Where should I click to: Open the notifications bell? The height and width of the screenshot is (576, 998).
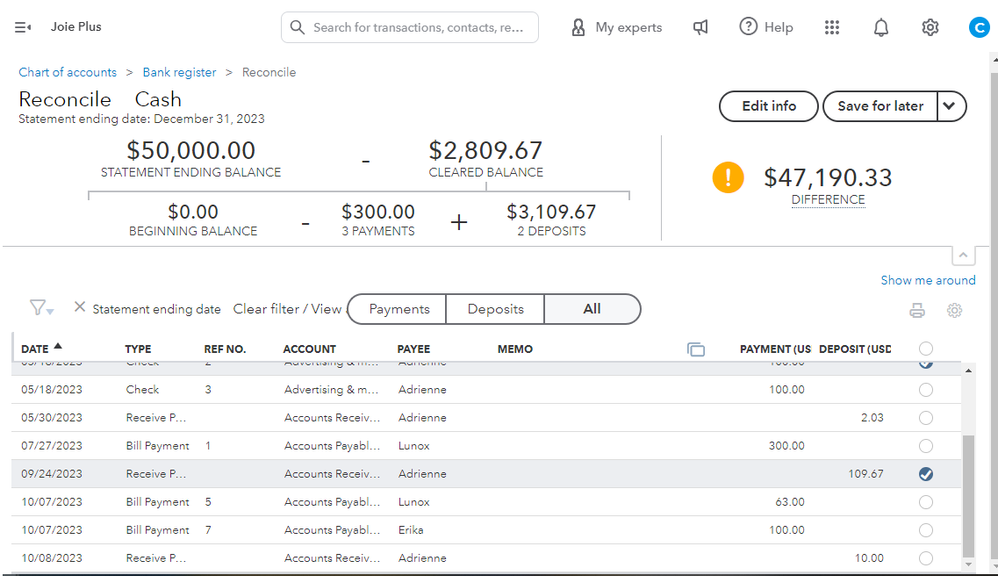pyautogui.click(x=881, y=27)
